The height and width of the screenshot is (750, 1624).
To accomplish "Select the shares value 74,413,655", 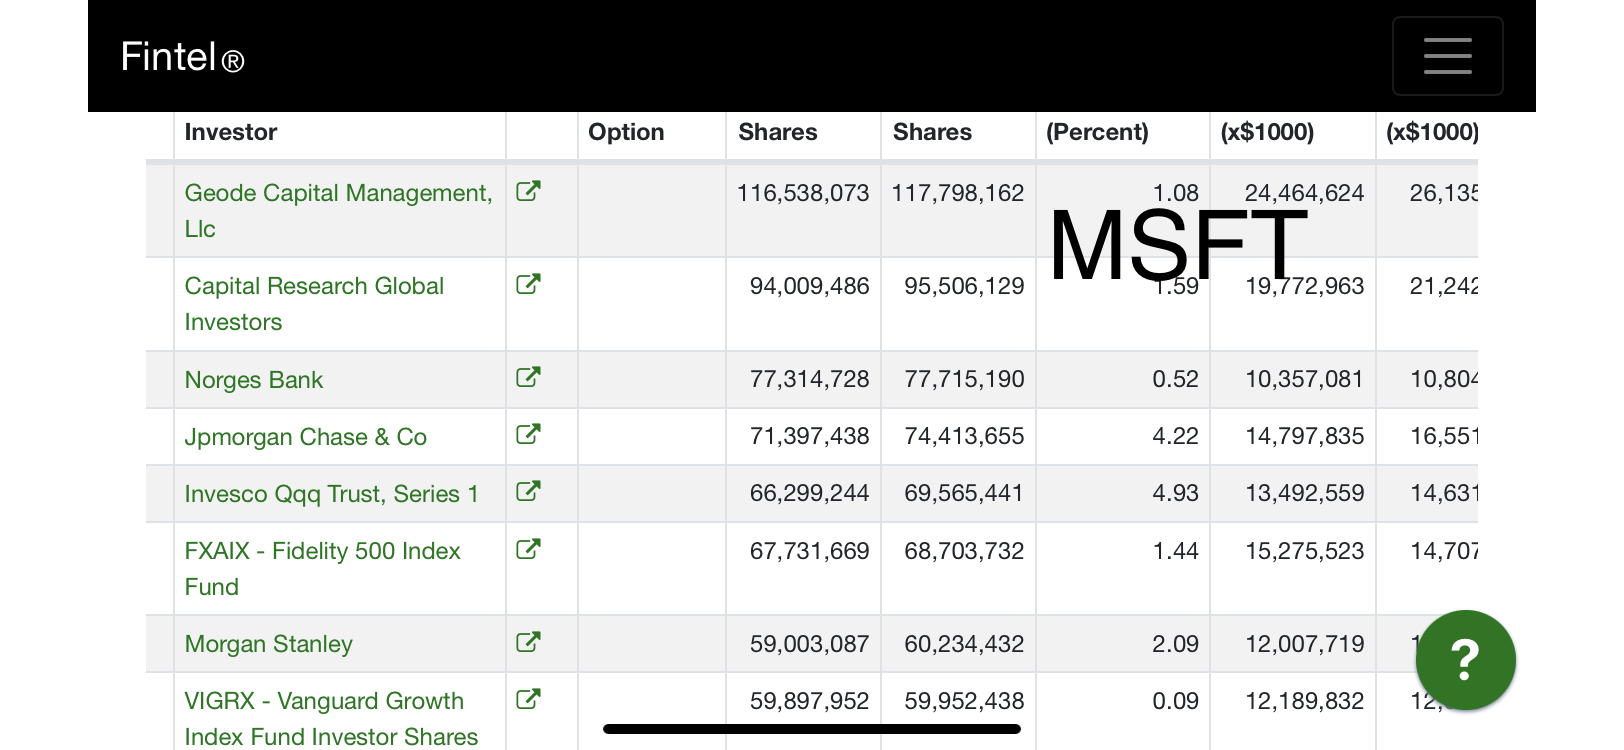I will point(964,436).
